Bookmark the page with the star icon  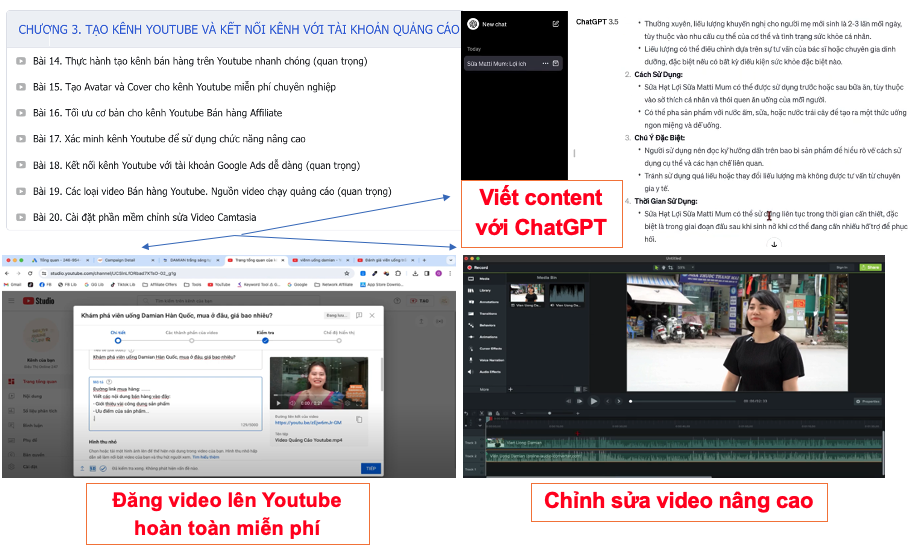[x=347, y=273]
